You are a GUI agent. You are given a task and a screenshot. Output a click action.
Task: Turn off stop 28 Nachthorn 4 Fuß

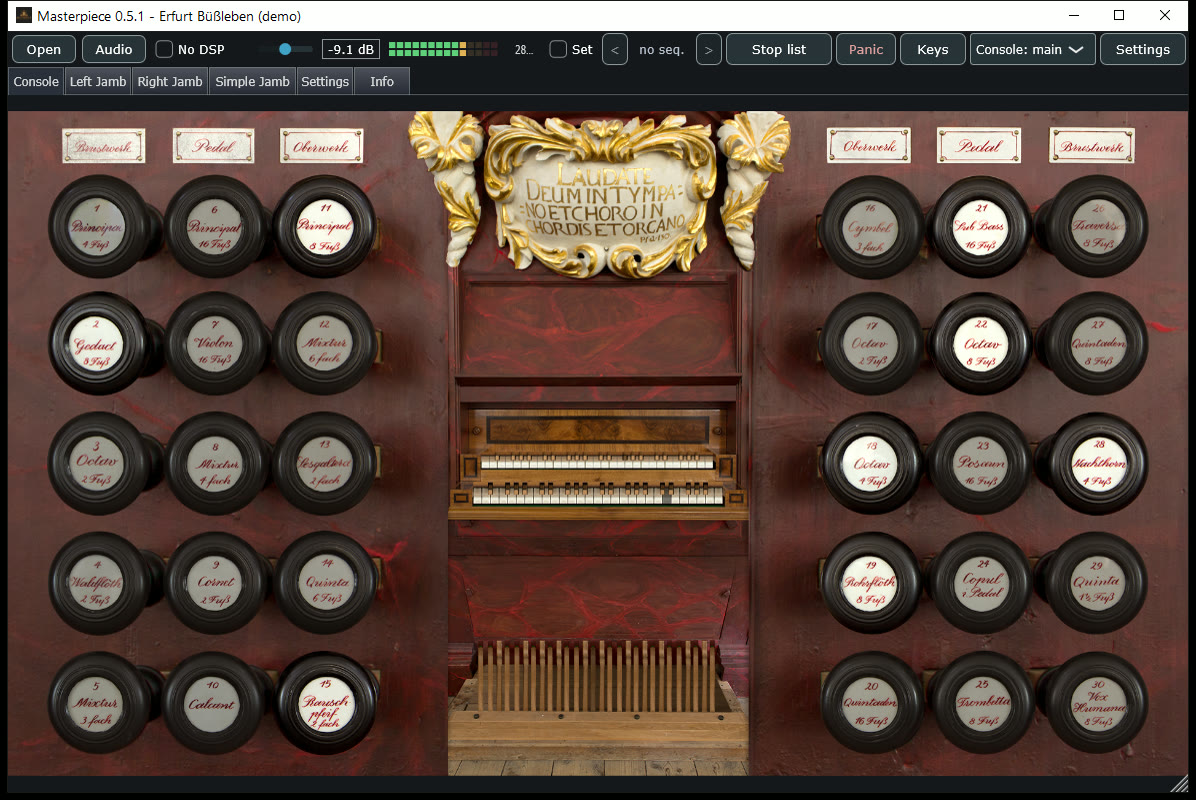pyautogui.click(x=1098, y=464)
